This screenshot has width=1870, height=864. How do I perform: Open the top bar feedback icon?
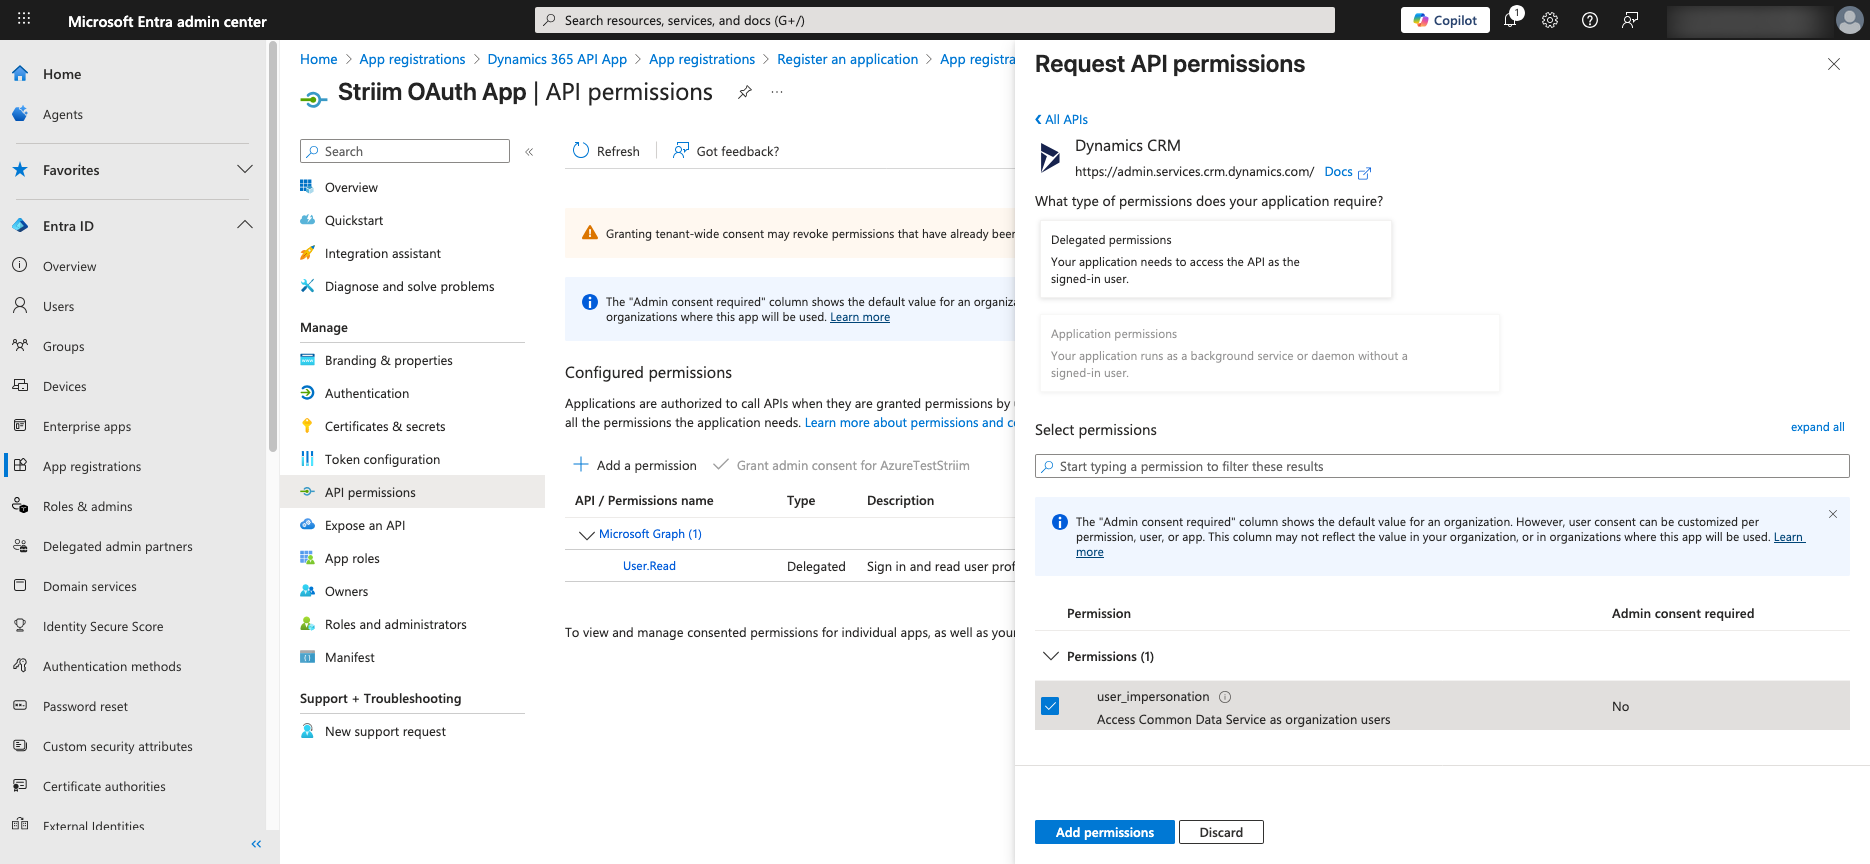[1630, 20]
